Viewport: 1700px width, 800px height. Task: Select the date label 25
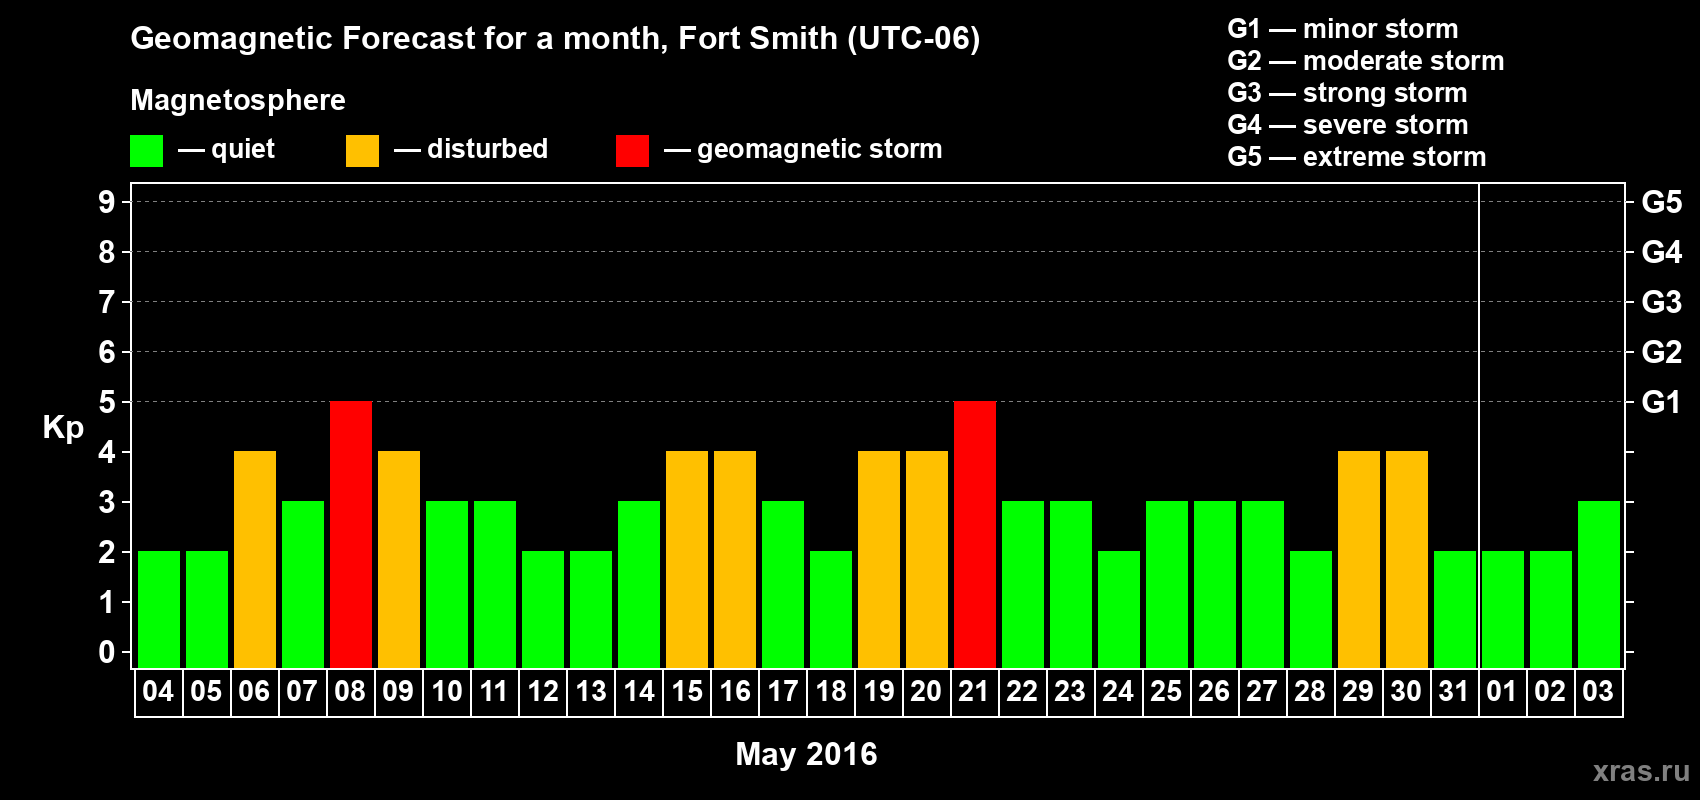click(1166, 692)
